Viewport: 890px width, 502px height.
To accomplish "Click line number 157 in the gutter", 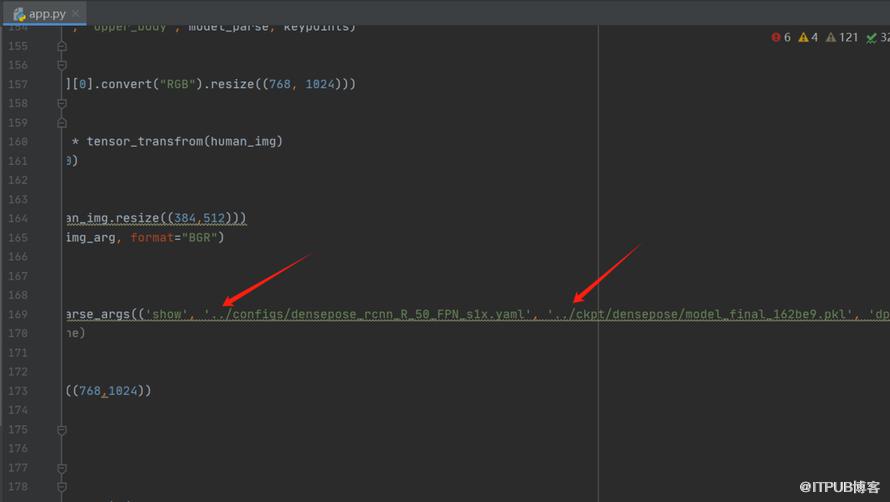I will [18, 84].
